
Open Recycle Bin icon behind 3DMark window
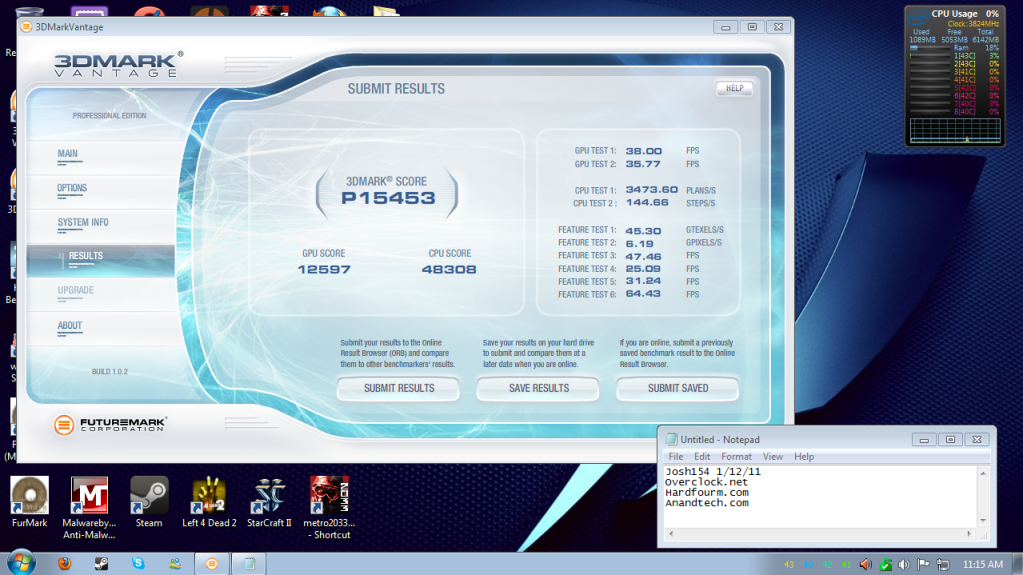(x=29, y=12)
